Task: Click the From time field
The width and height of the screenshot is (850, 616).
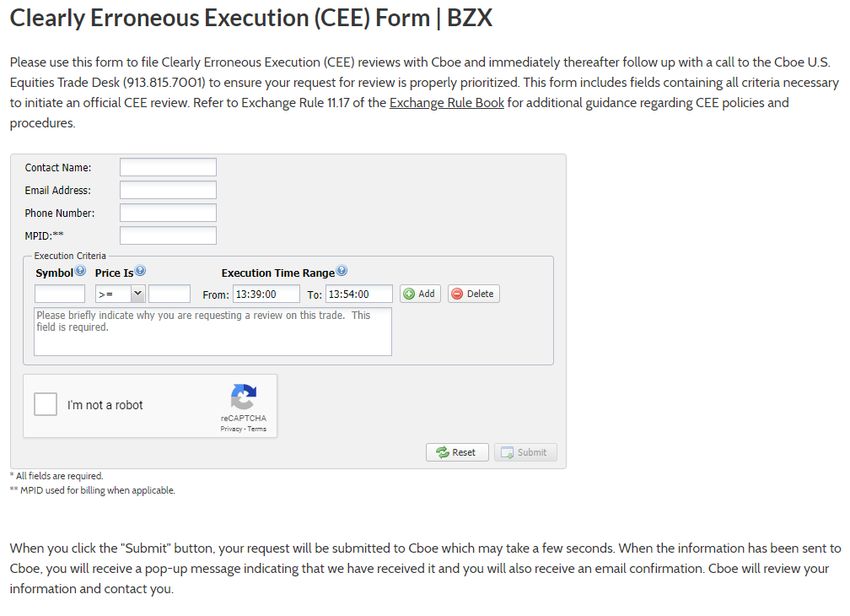Action: (x=266, y=294)
